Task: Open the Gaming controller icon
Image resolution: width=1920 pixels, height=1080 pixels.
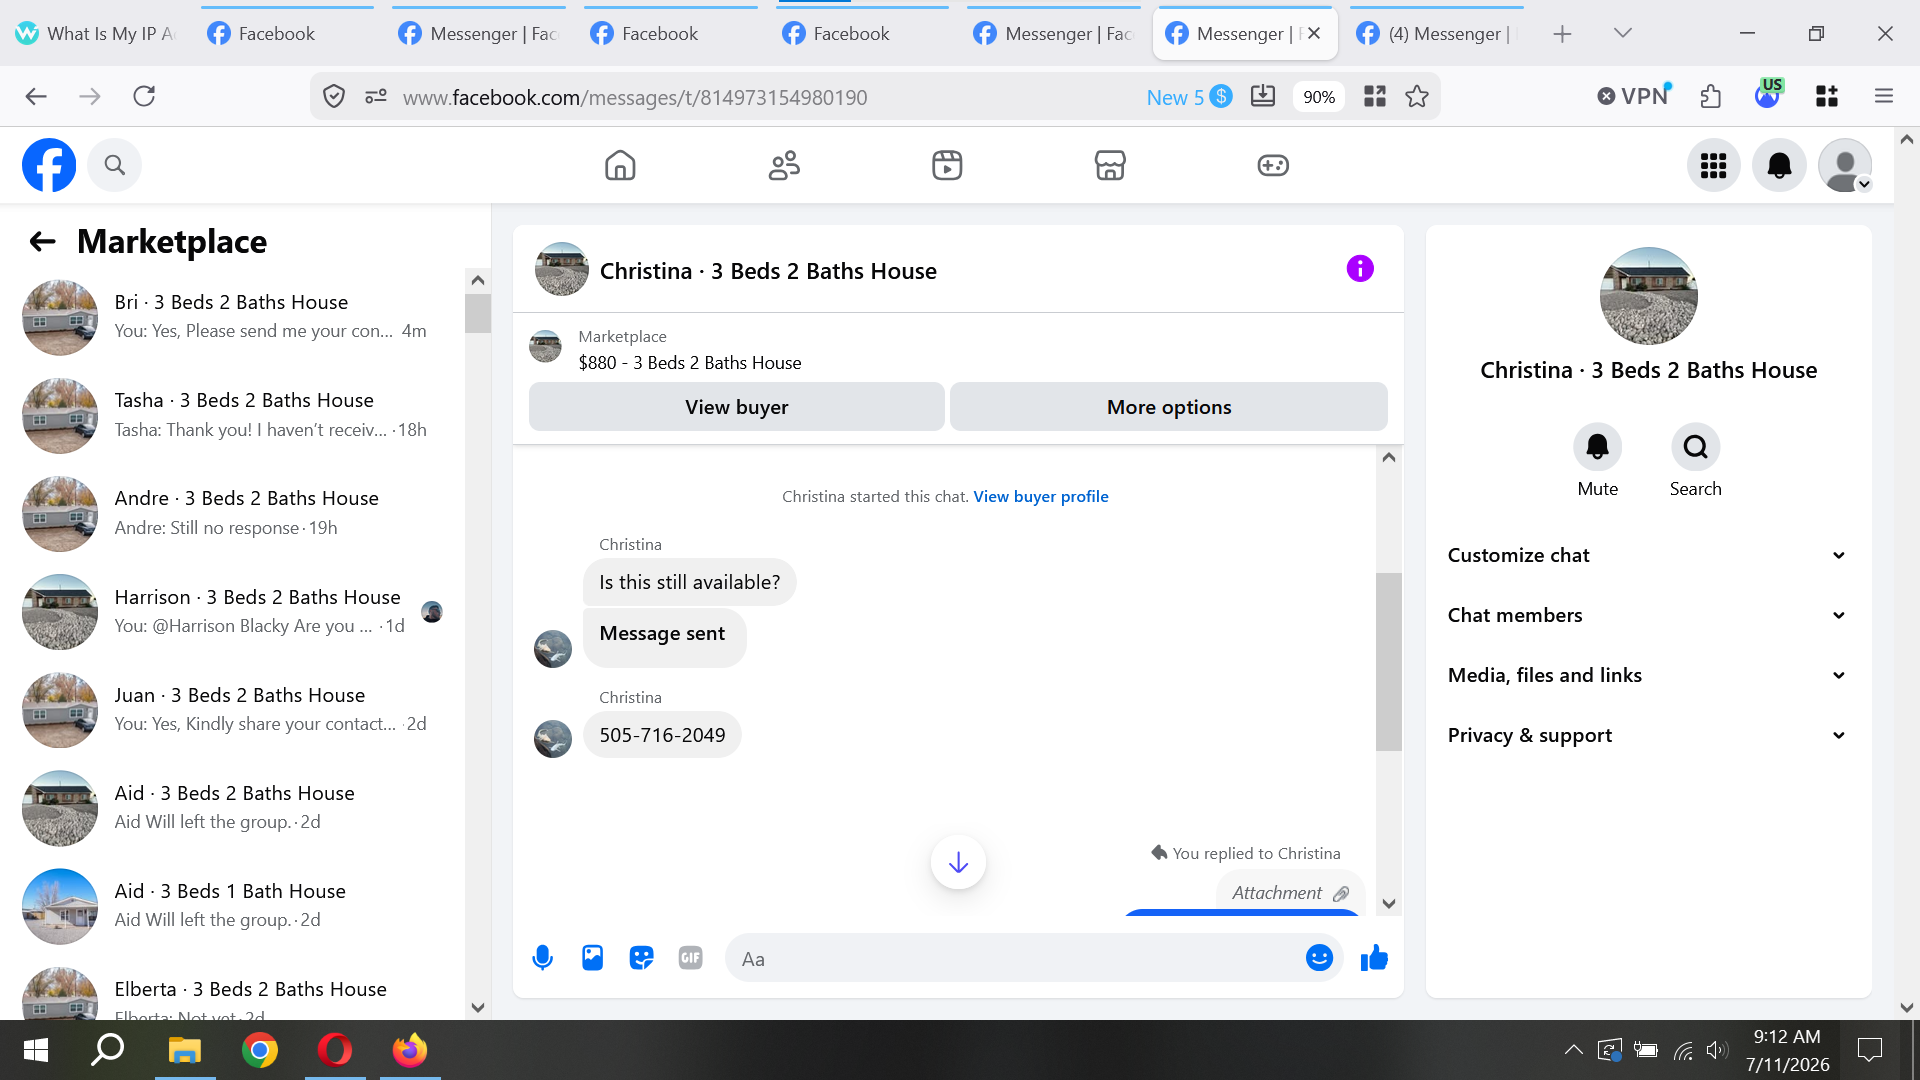Action: (x=1273, y=165)
